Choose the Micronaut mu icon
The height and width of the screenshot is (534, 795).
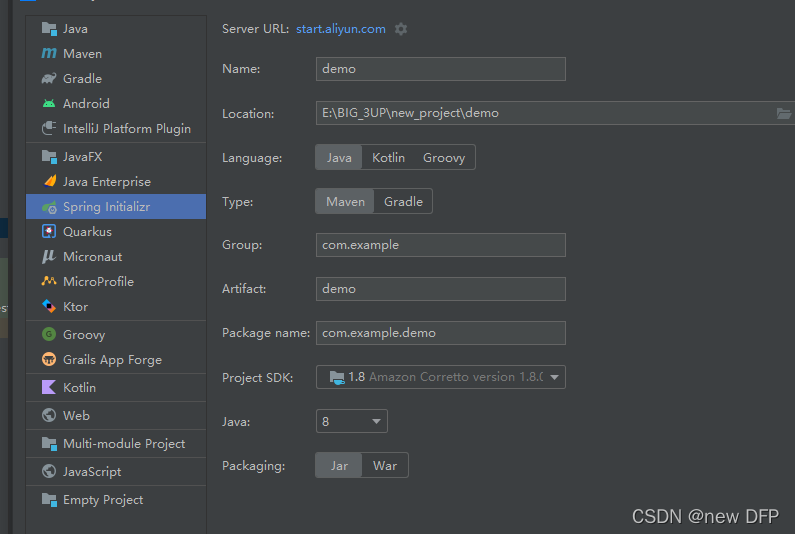pos(49,257)
